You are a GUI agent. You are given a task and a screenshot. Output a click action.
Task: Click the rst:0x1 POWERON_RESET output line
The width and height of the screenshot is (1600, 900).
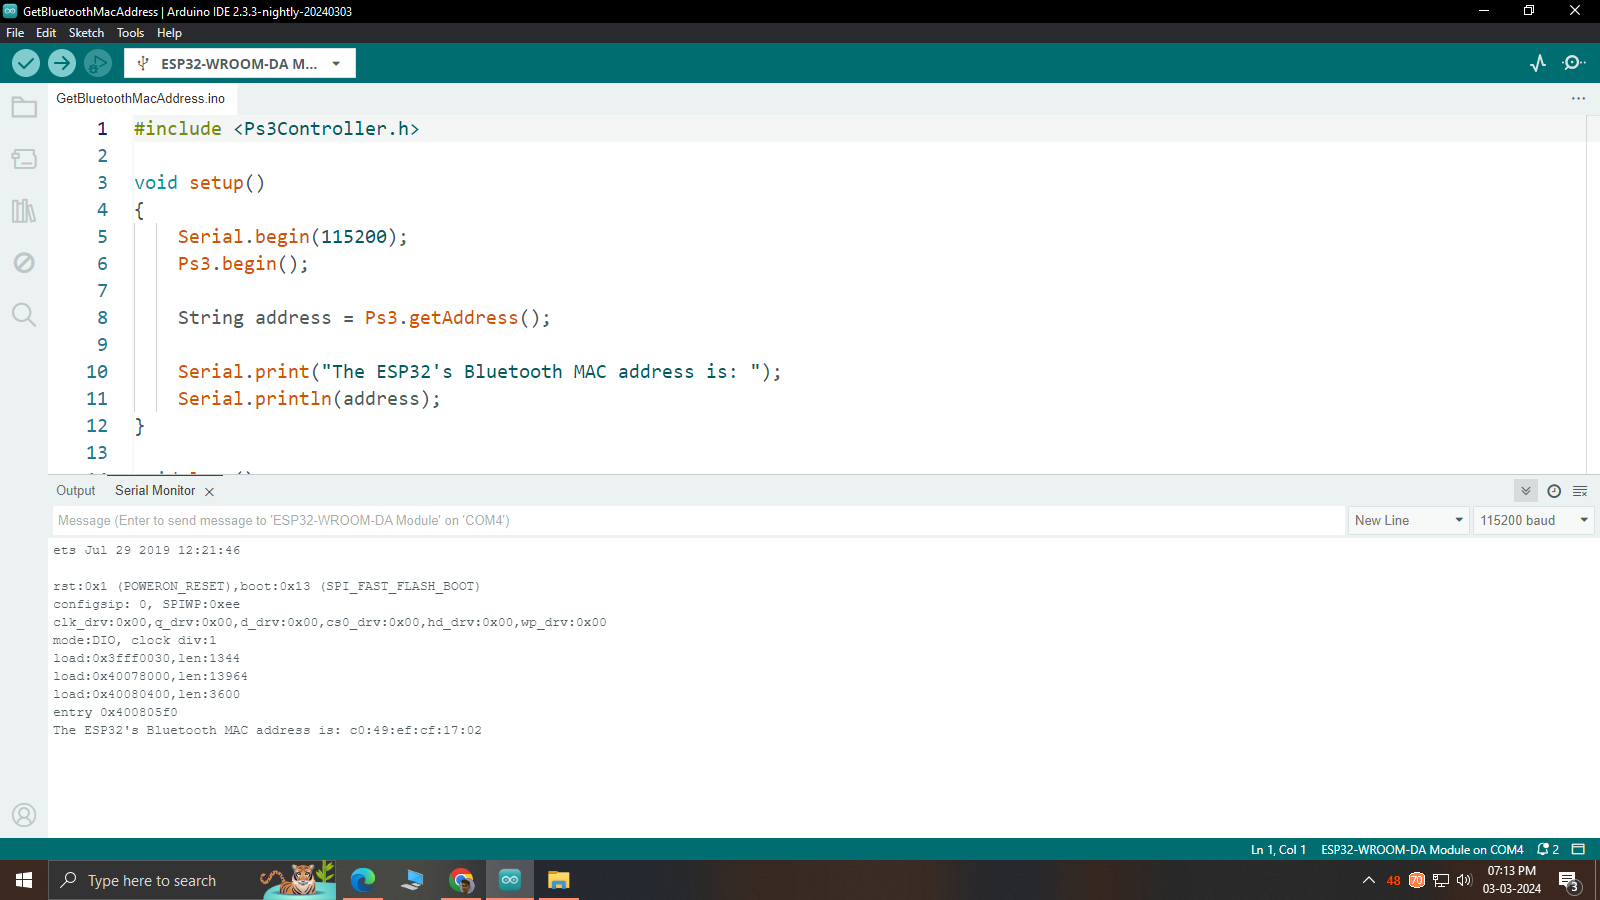[x=266, y=587]
